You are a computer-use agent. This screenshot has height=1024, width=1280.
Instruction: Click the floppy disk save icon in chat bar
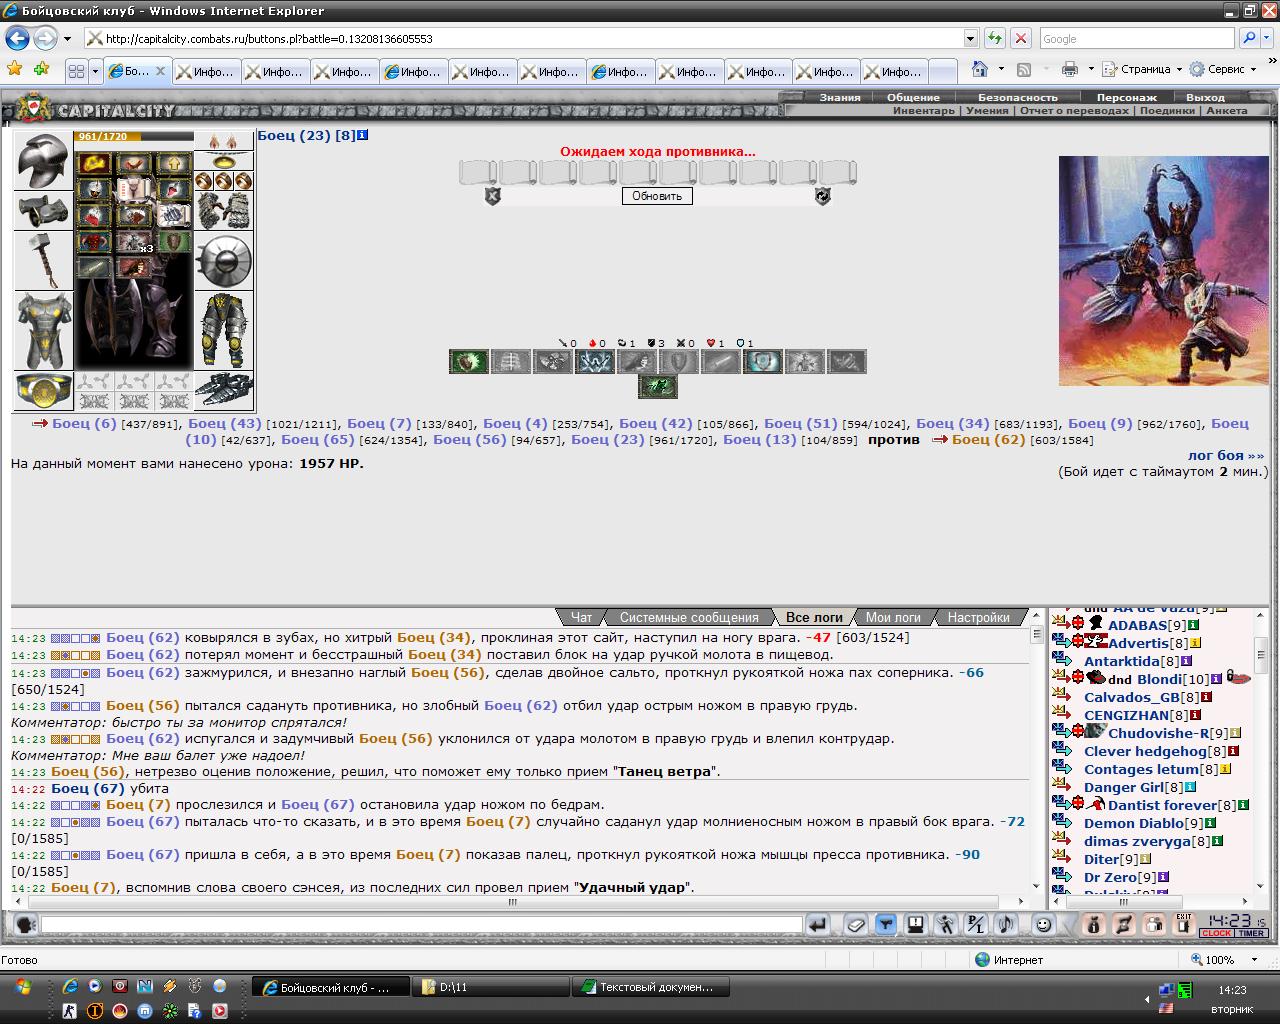click(915, 925)
